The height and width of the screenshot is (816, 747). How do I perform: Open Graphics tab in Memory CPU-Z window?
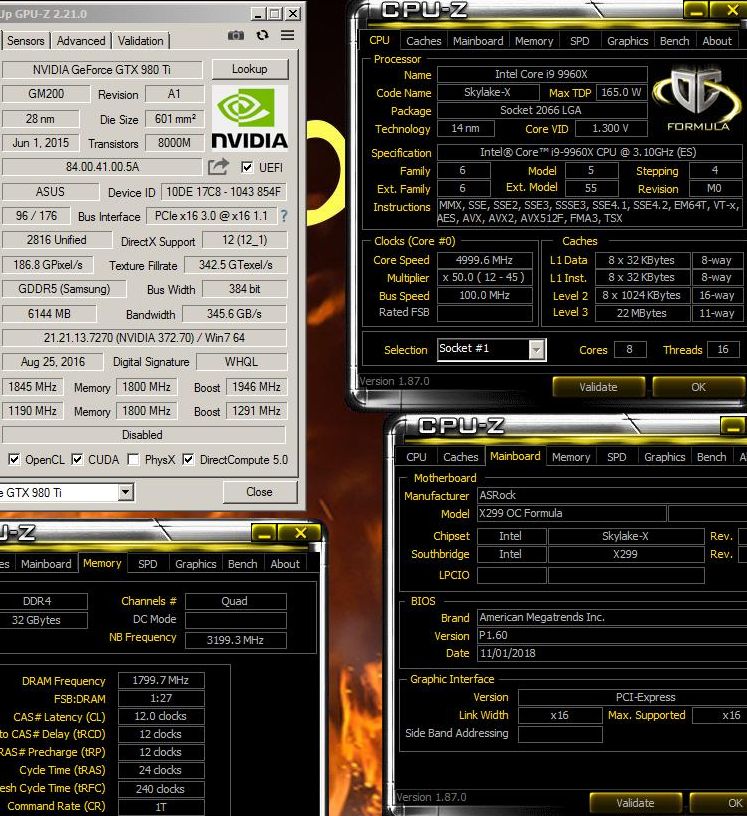[195, 564]
